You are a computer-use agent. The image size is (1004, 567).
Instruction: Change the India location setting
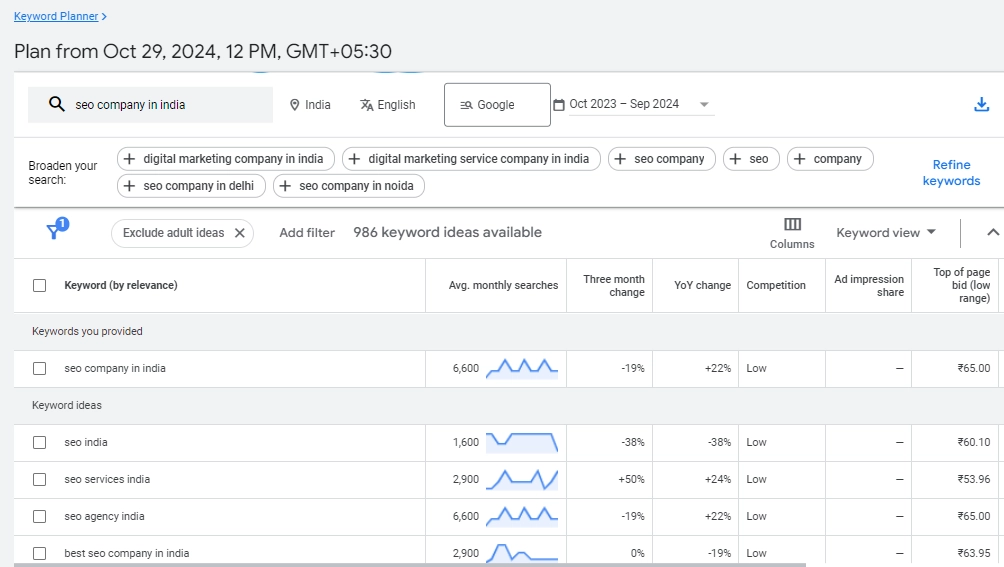tap(311, 105)
